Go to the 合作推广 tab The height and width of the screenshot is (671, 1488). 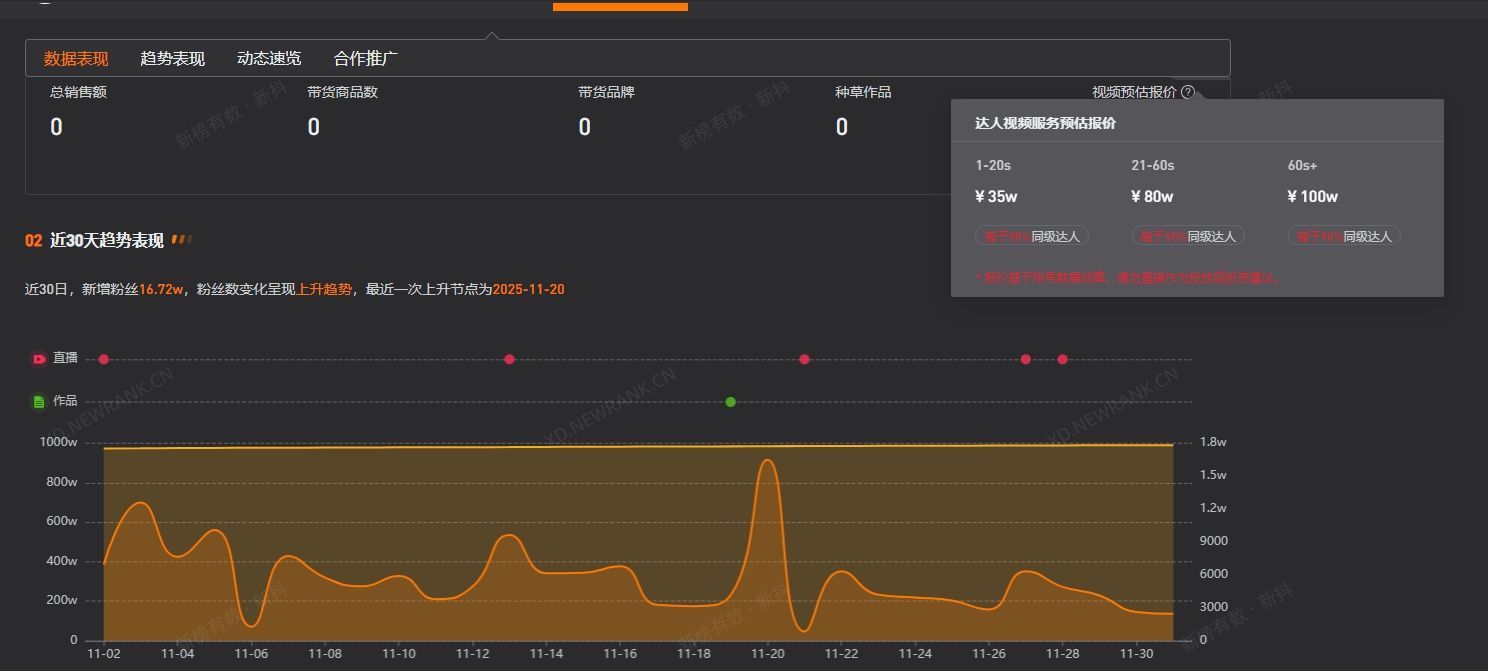click(366, 59)
